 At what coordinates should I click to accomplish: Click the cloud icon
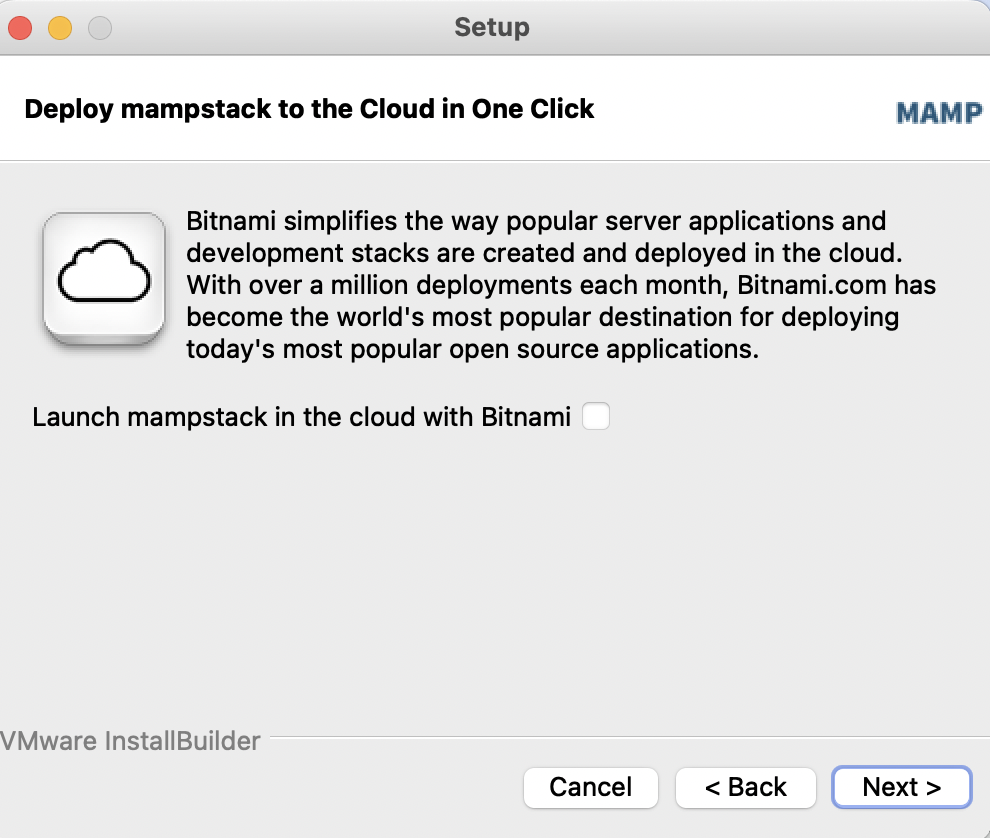coord(104,278)
